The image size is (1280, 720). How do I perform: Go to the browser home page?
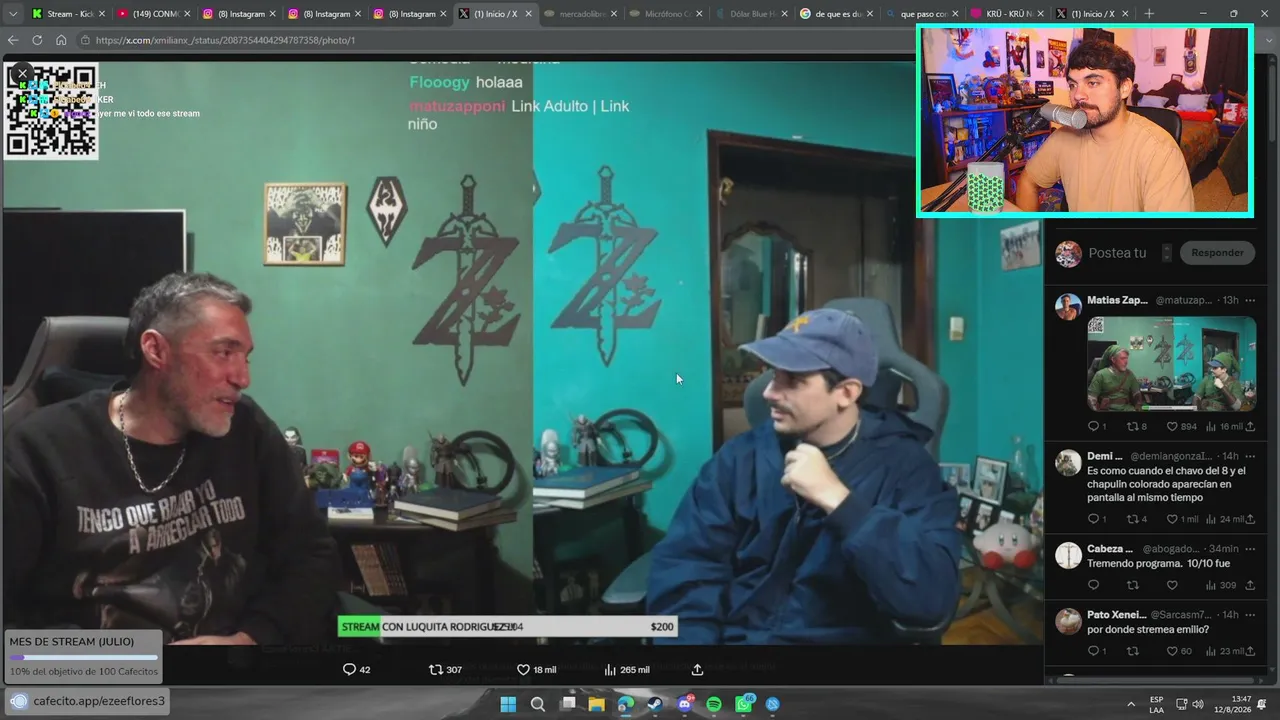point(61,40)
